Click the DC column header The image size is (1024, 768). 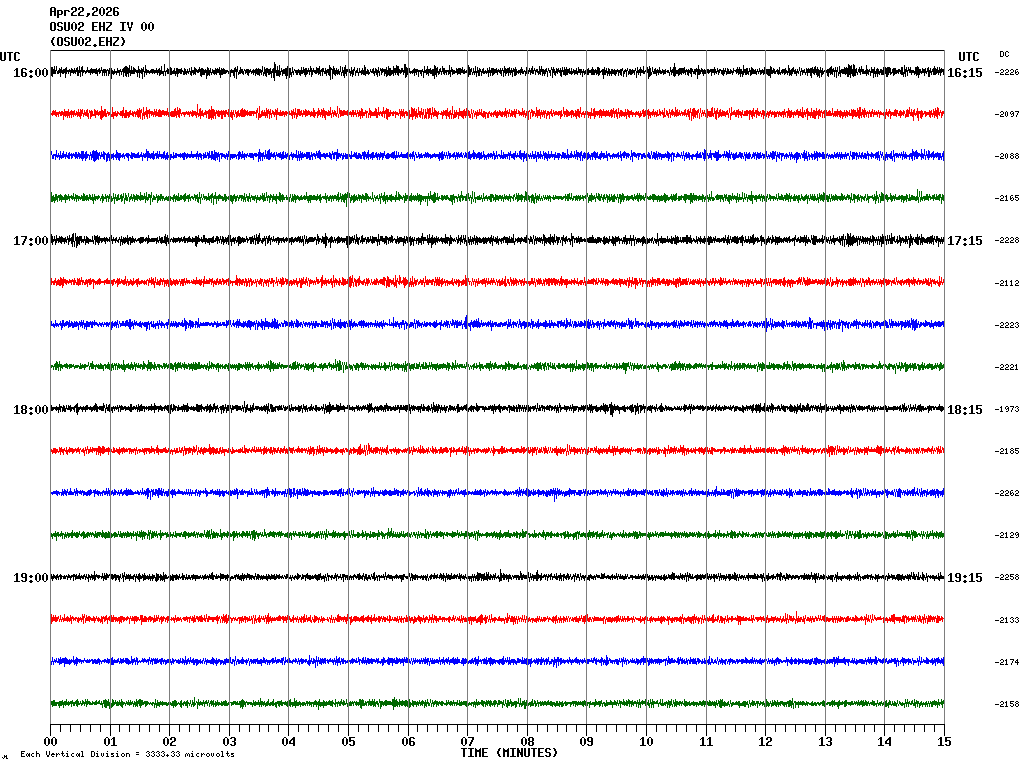click(x=1004, y=54)
